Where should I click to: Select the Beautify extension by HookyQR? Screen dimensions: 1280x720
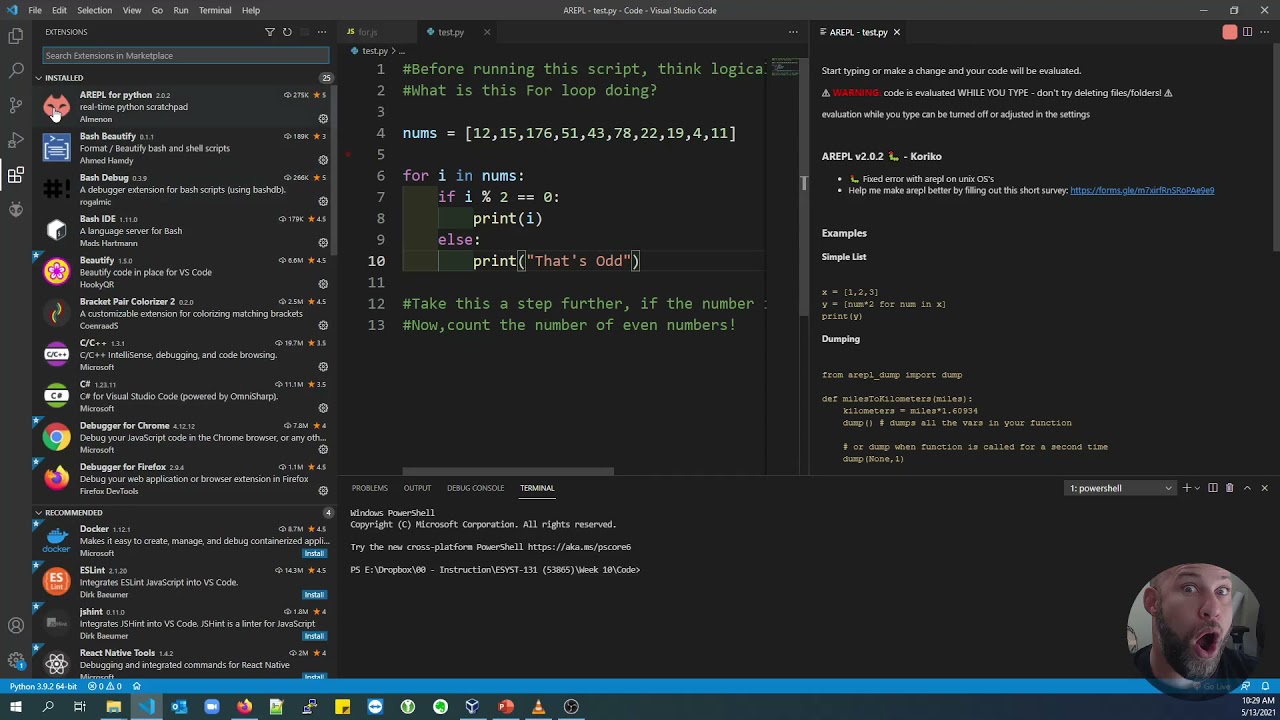click(x=185, y=272)
